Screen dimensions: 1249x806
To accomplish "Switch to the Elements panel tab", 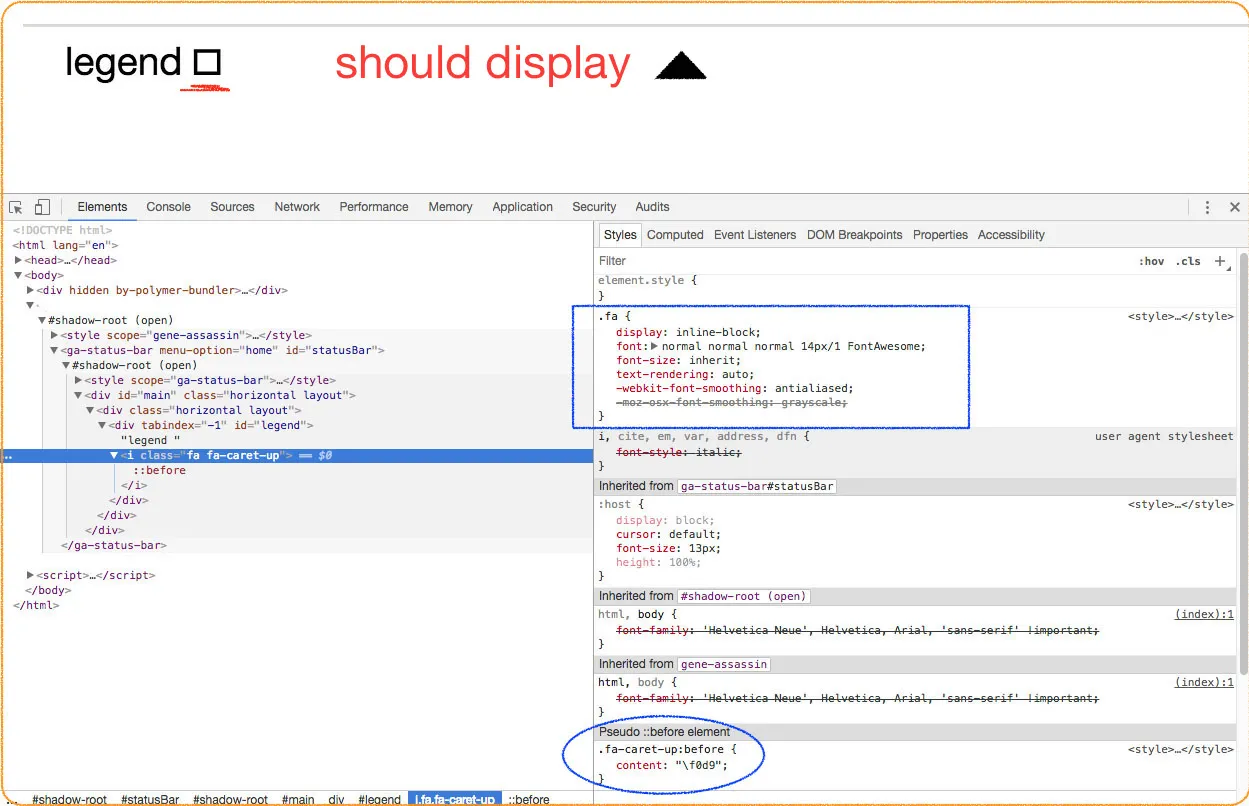I will click(102, 207).
